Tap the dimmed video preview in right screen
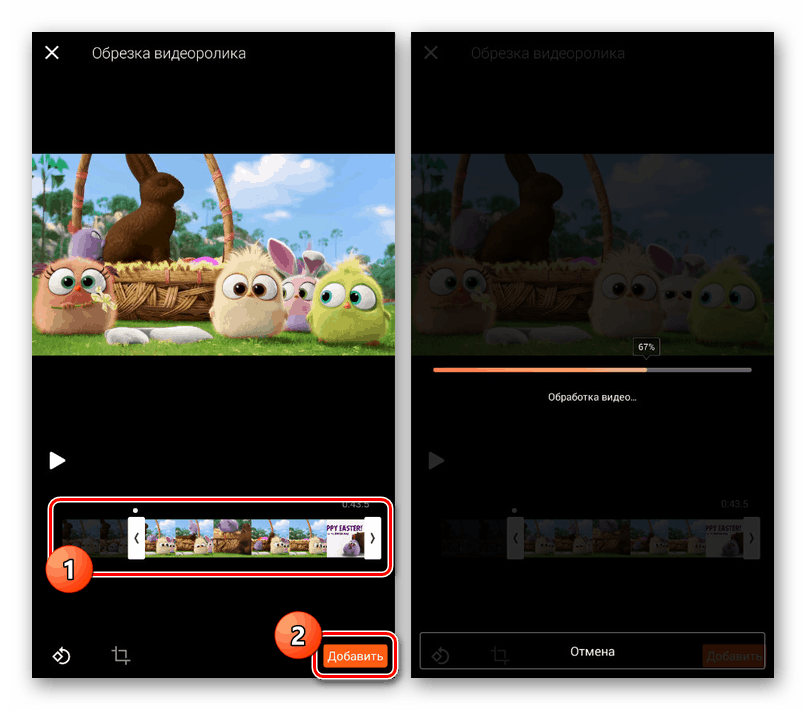 click(x=592, y=254)
